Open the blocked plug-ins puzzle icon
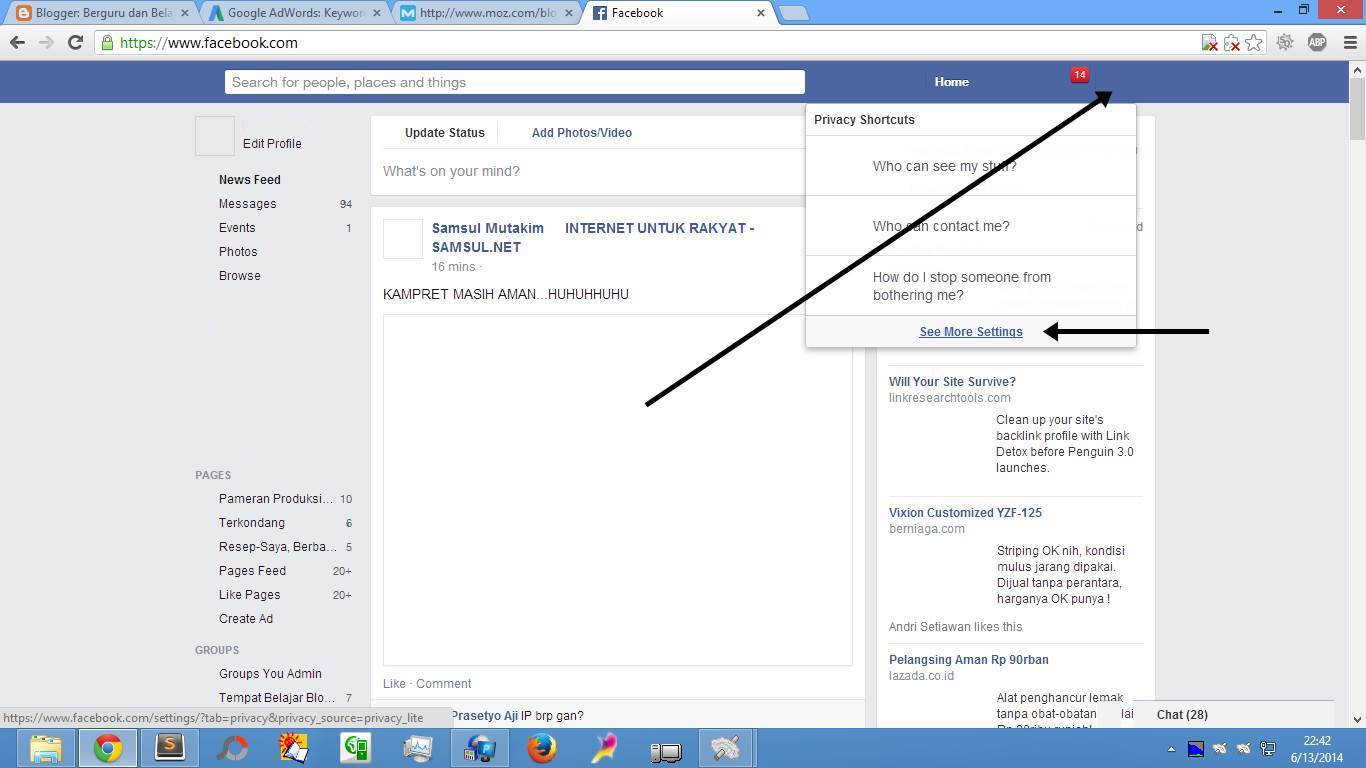Image resolution: width=1366 pixels, height=768 pixels. [1232, 43]
